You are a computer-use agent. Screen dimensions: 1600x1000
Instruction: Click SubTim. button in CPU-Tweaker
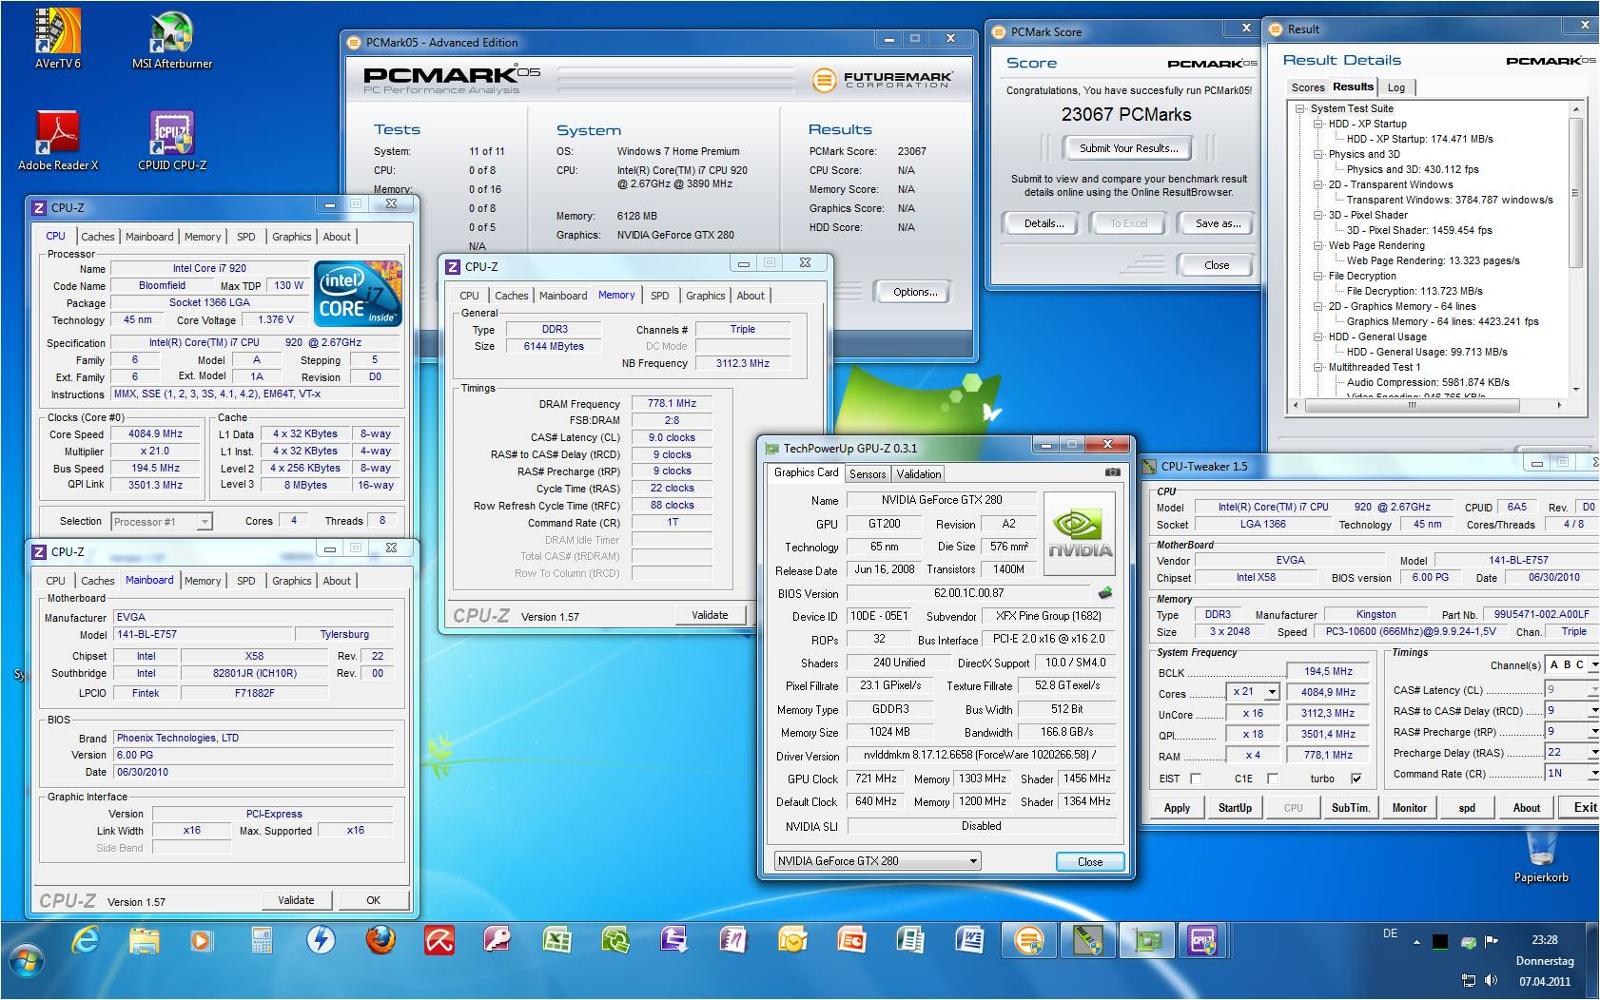coord(1350,808)
